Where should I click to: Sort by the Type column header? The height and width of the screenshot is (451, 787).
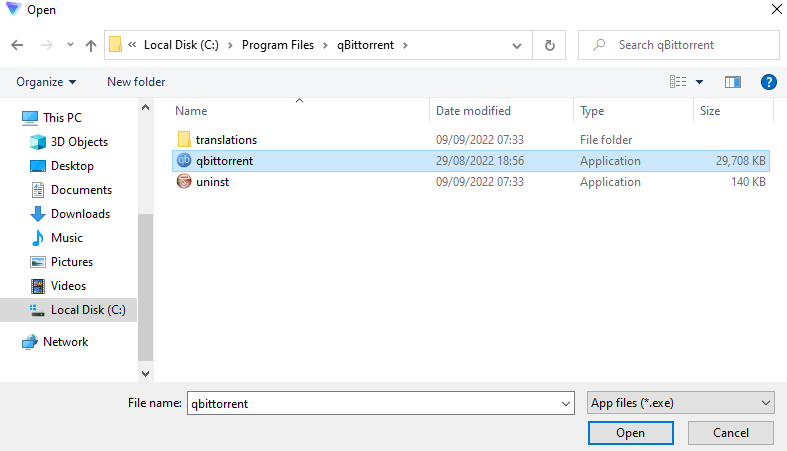pyautogui.click(x=592, y=111)
